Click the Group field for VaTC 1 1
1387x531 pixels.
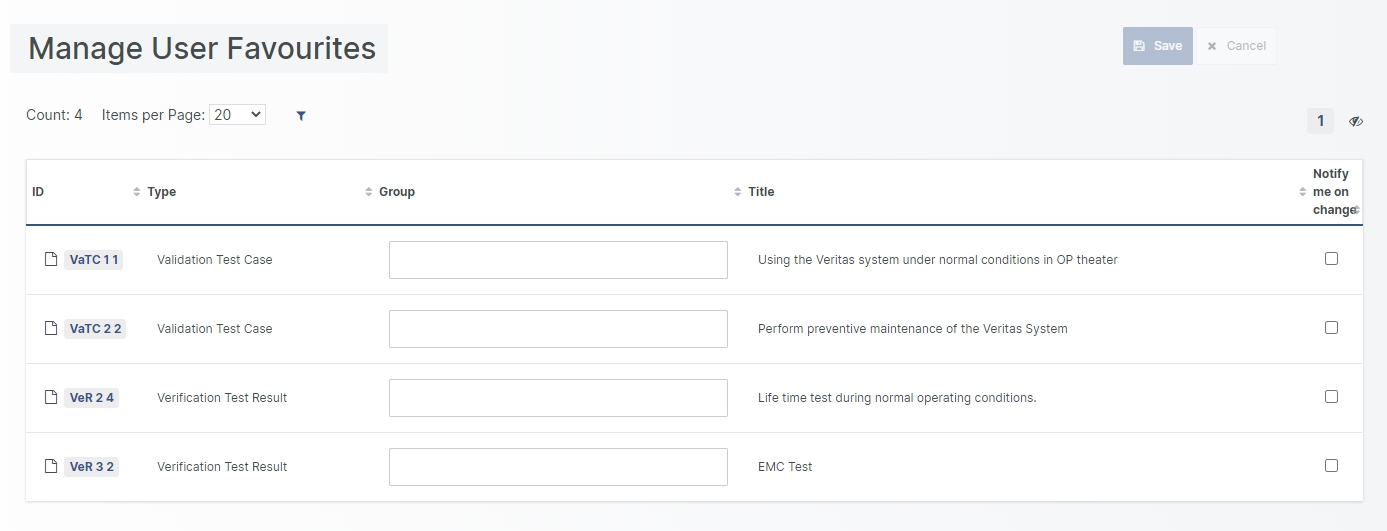click(558, 260)
